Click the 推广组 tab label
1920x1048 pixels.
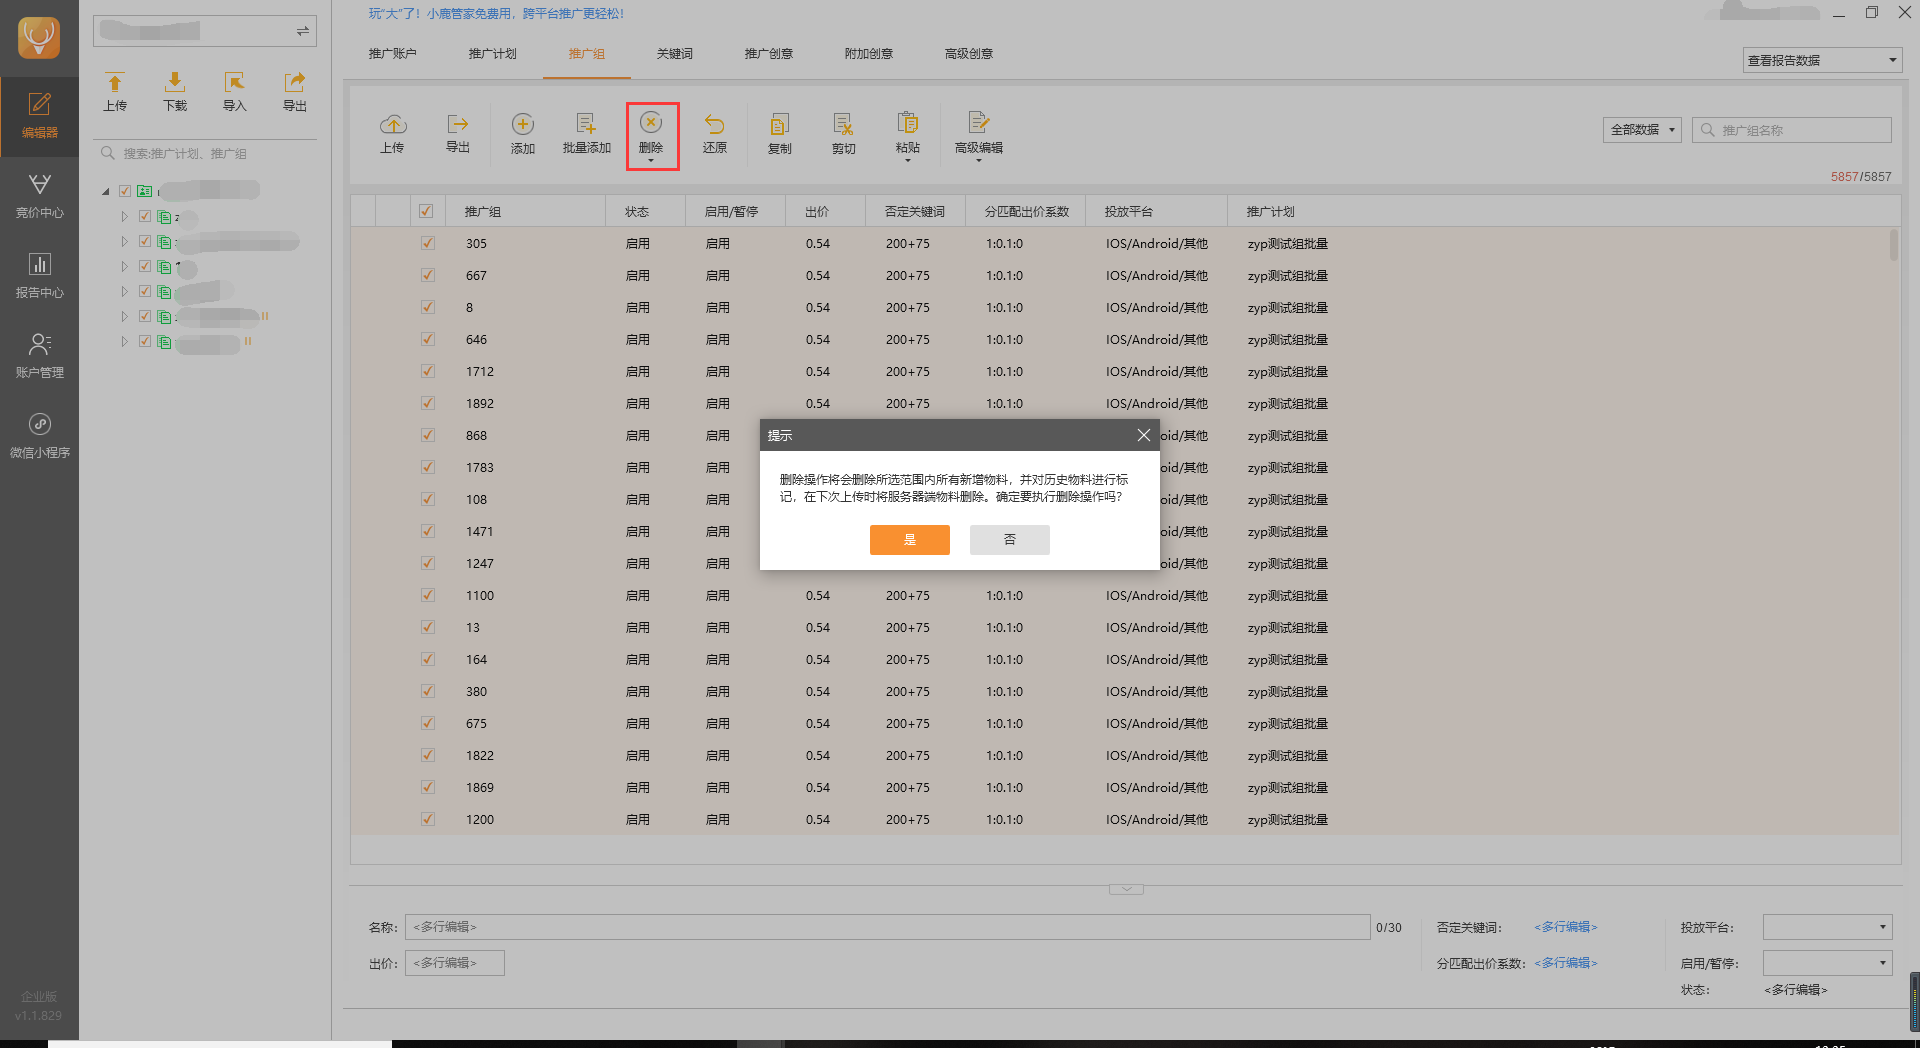(587, 54)
